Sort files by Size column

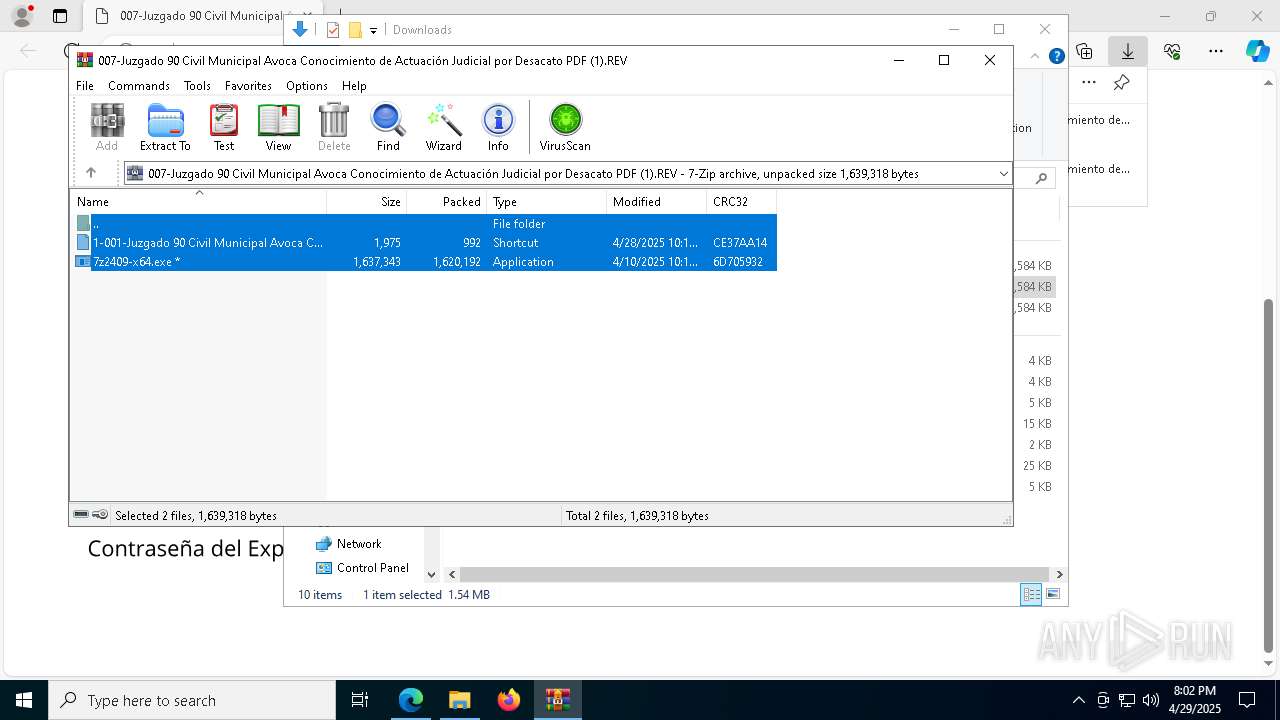[x=367, y=201]
